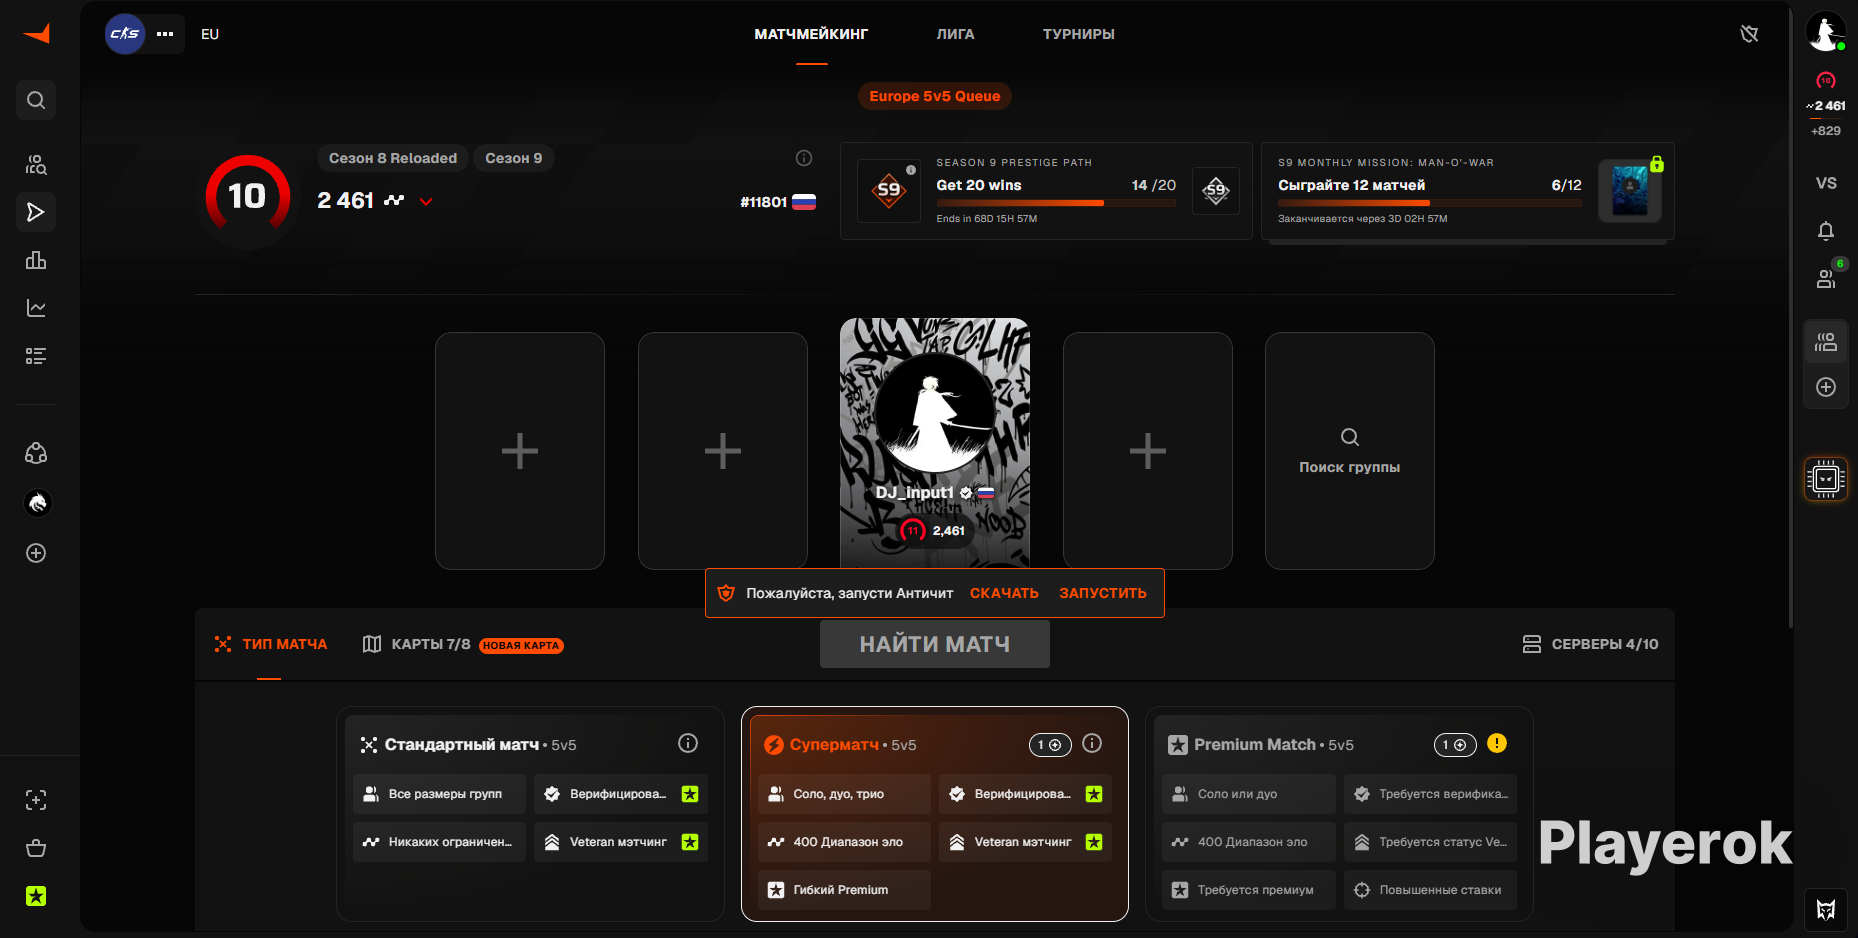Click the FACEIT logo at top left
The width and height of the screenshot is (1858, 938).
tap(36, 34)
